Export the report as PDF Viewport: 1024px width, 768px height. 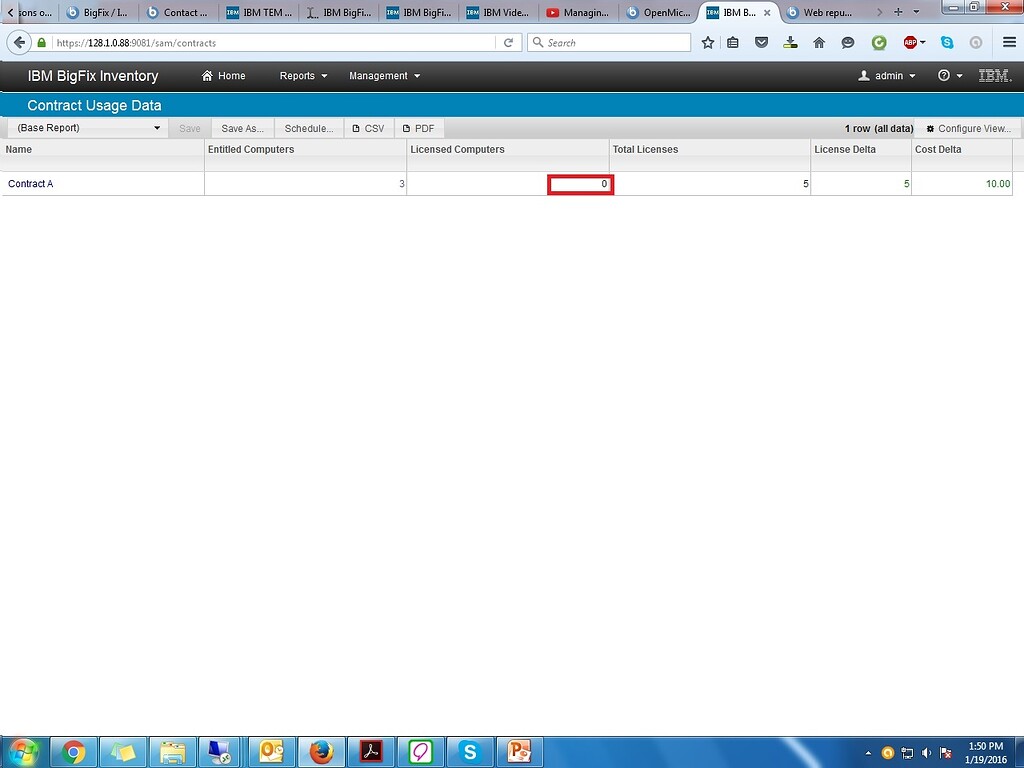(418, 128)
